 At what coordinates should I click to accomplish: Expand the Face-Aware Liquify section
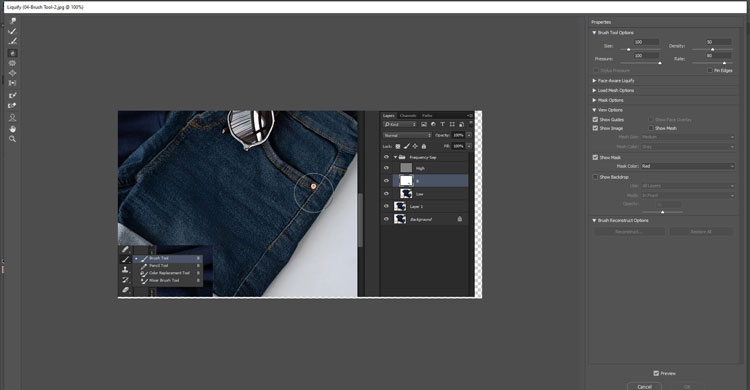(595, 81)
